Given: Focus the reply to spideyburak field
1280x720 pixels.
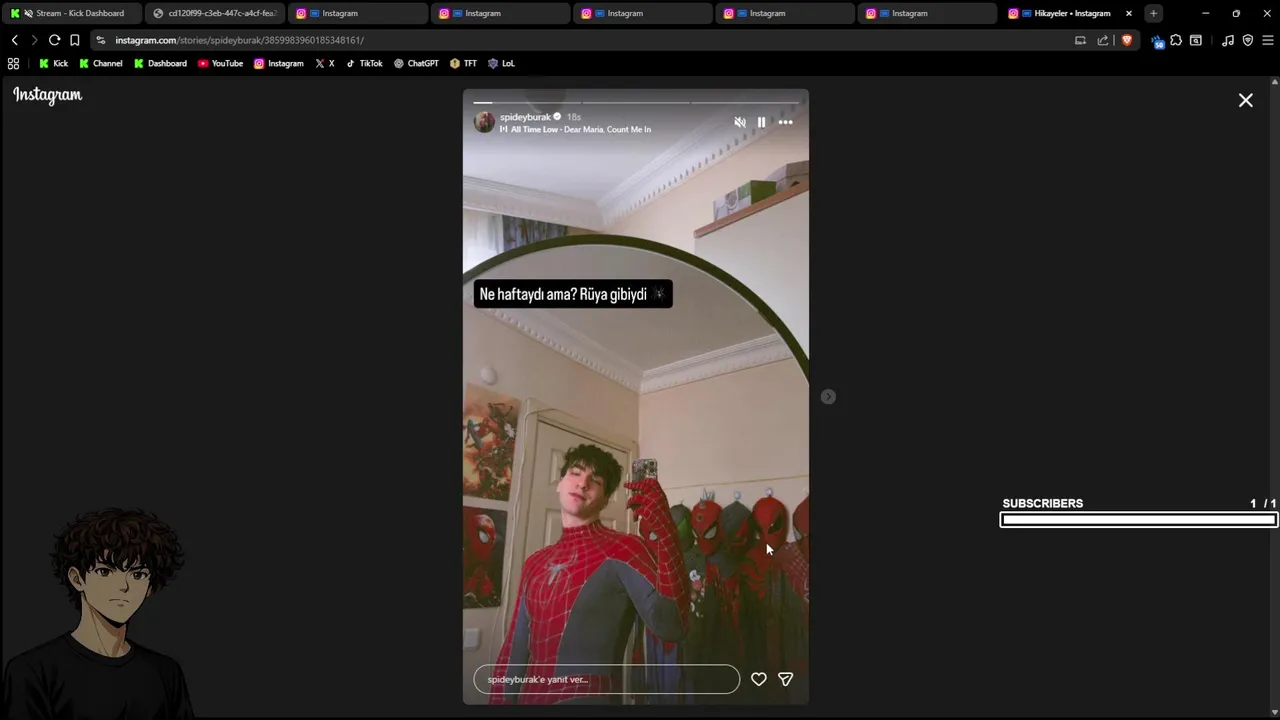Looking at the screenshot, I should (x=606, y=679).
